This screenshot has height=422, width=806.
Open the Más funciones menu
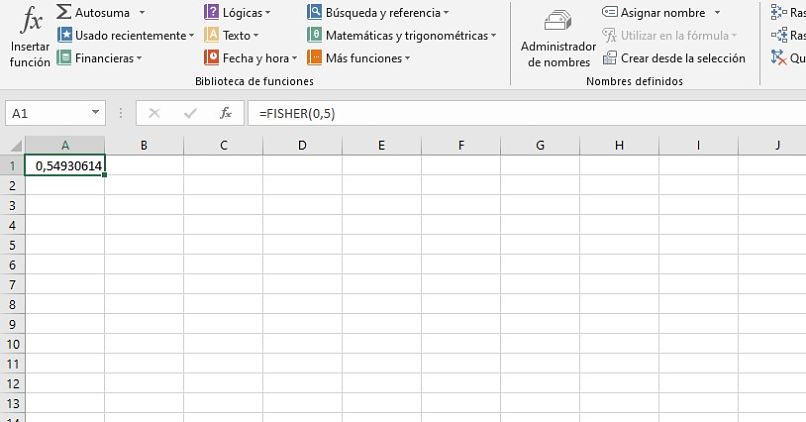pyautogui.click(x=359, y=58)
